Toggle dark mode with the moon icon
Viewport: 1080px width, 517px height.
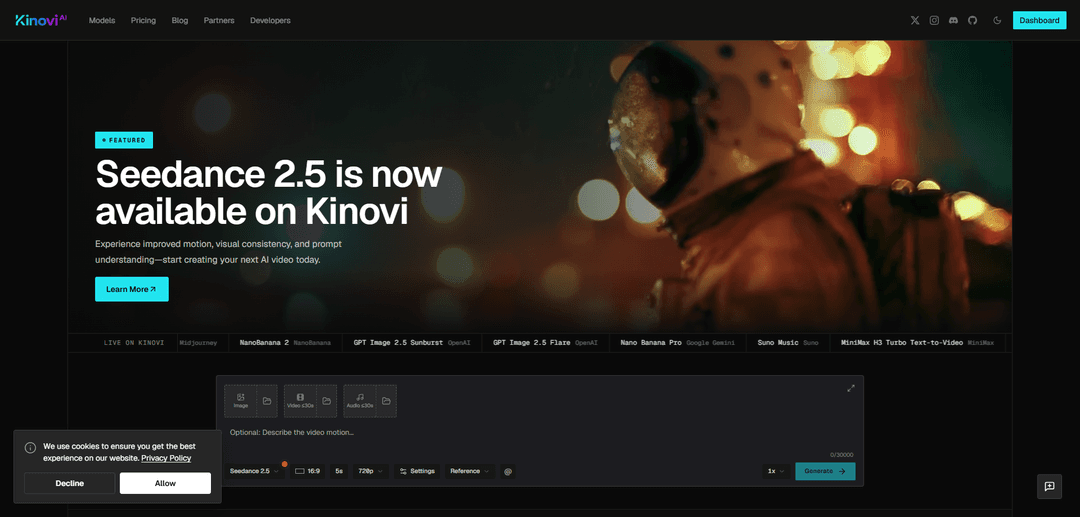pos(997,21)
